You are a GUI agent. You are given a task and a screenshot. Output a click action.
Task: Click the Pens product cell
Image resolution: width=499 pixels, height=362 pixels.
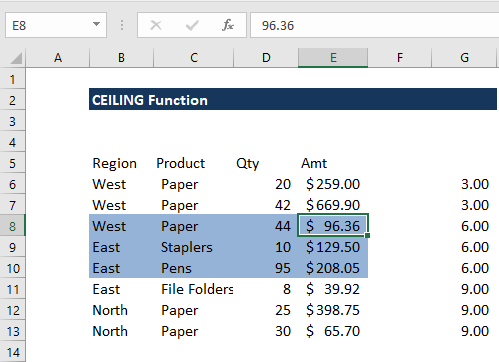point(194,268)
